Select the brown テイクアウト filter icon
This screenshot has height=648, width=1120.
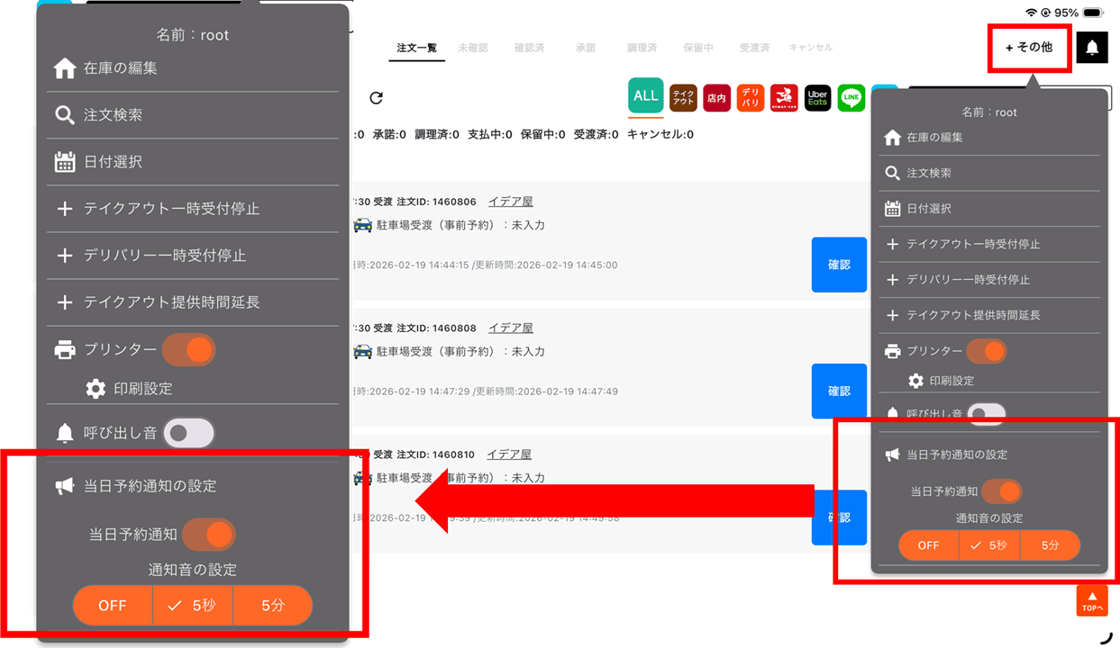(683, 97)
